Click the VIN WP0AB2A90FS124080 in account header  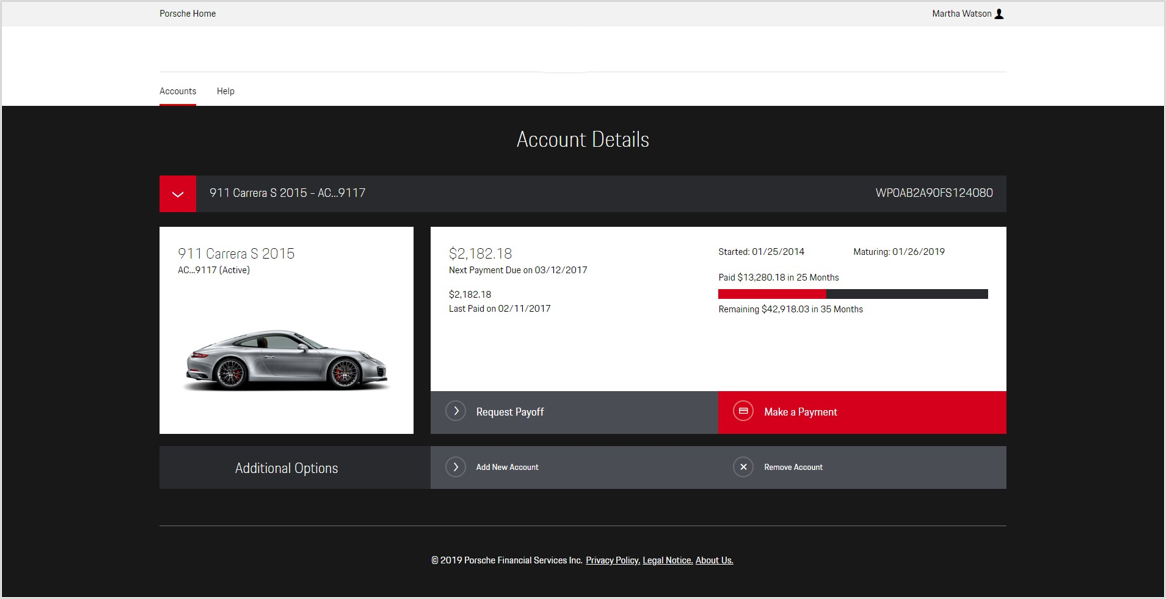(934, 193)
